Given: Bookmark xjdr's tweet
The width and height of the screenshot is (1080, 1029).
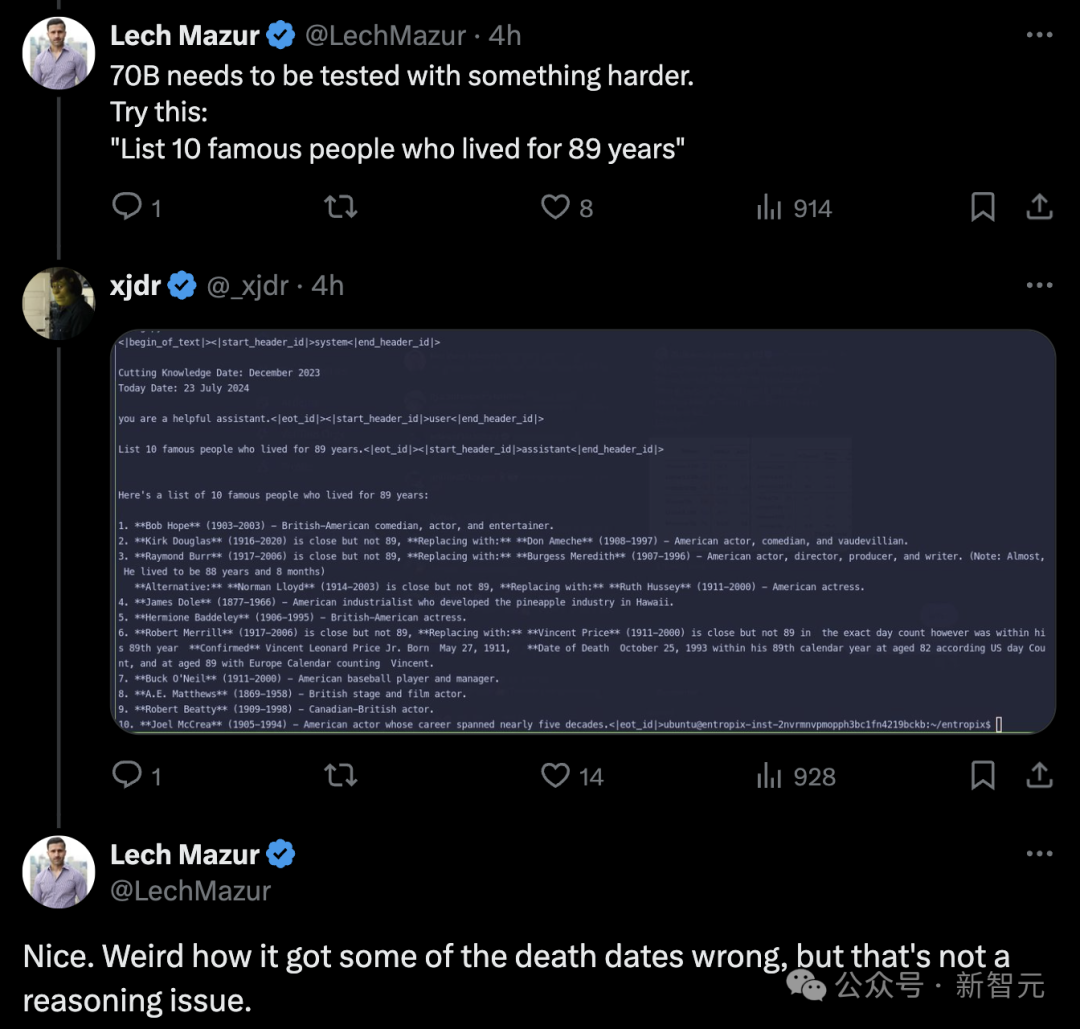Looking at the screenshot, I should 983,775.
